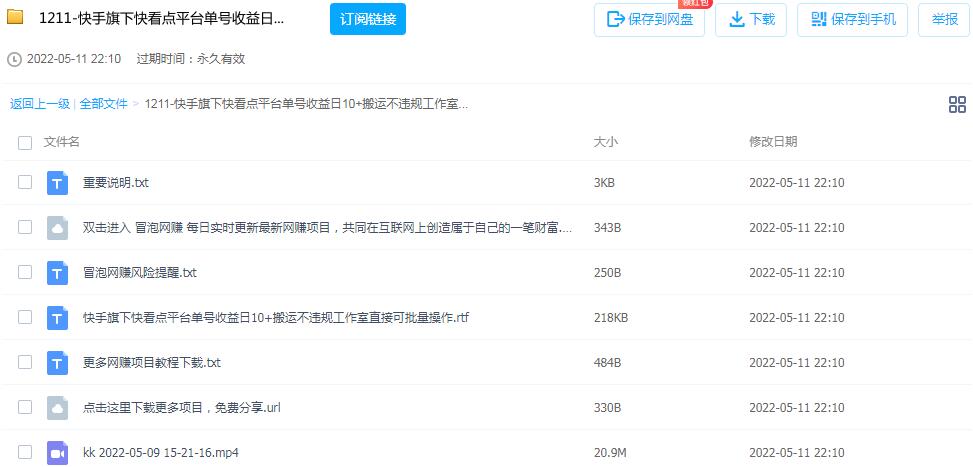Click the file icon for 冒泡网赚风险提醒.txt
Viewport: 973px width, 467px height.
pos(57,273)
